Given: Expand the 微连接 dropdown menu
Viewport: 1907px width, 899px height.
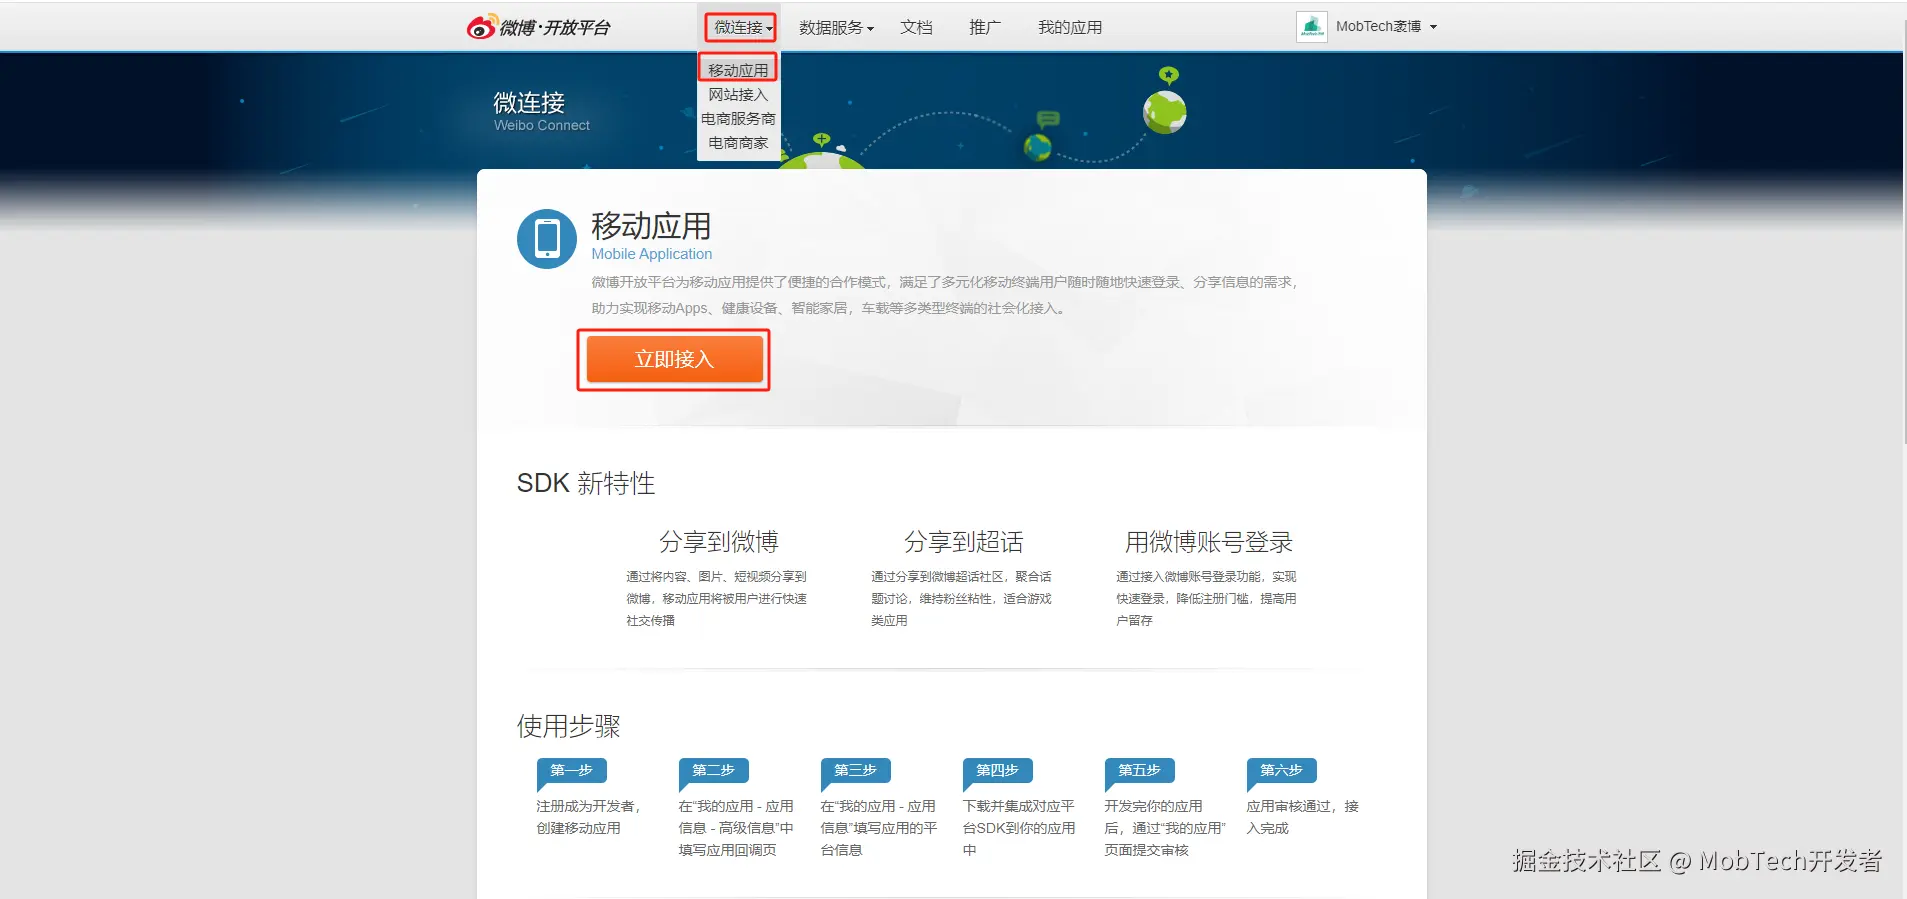Looking at the screenshot, I should (x=742, y=27).
